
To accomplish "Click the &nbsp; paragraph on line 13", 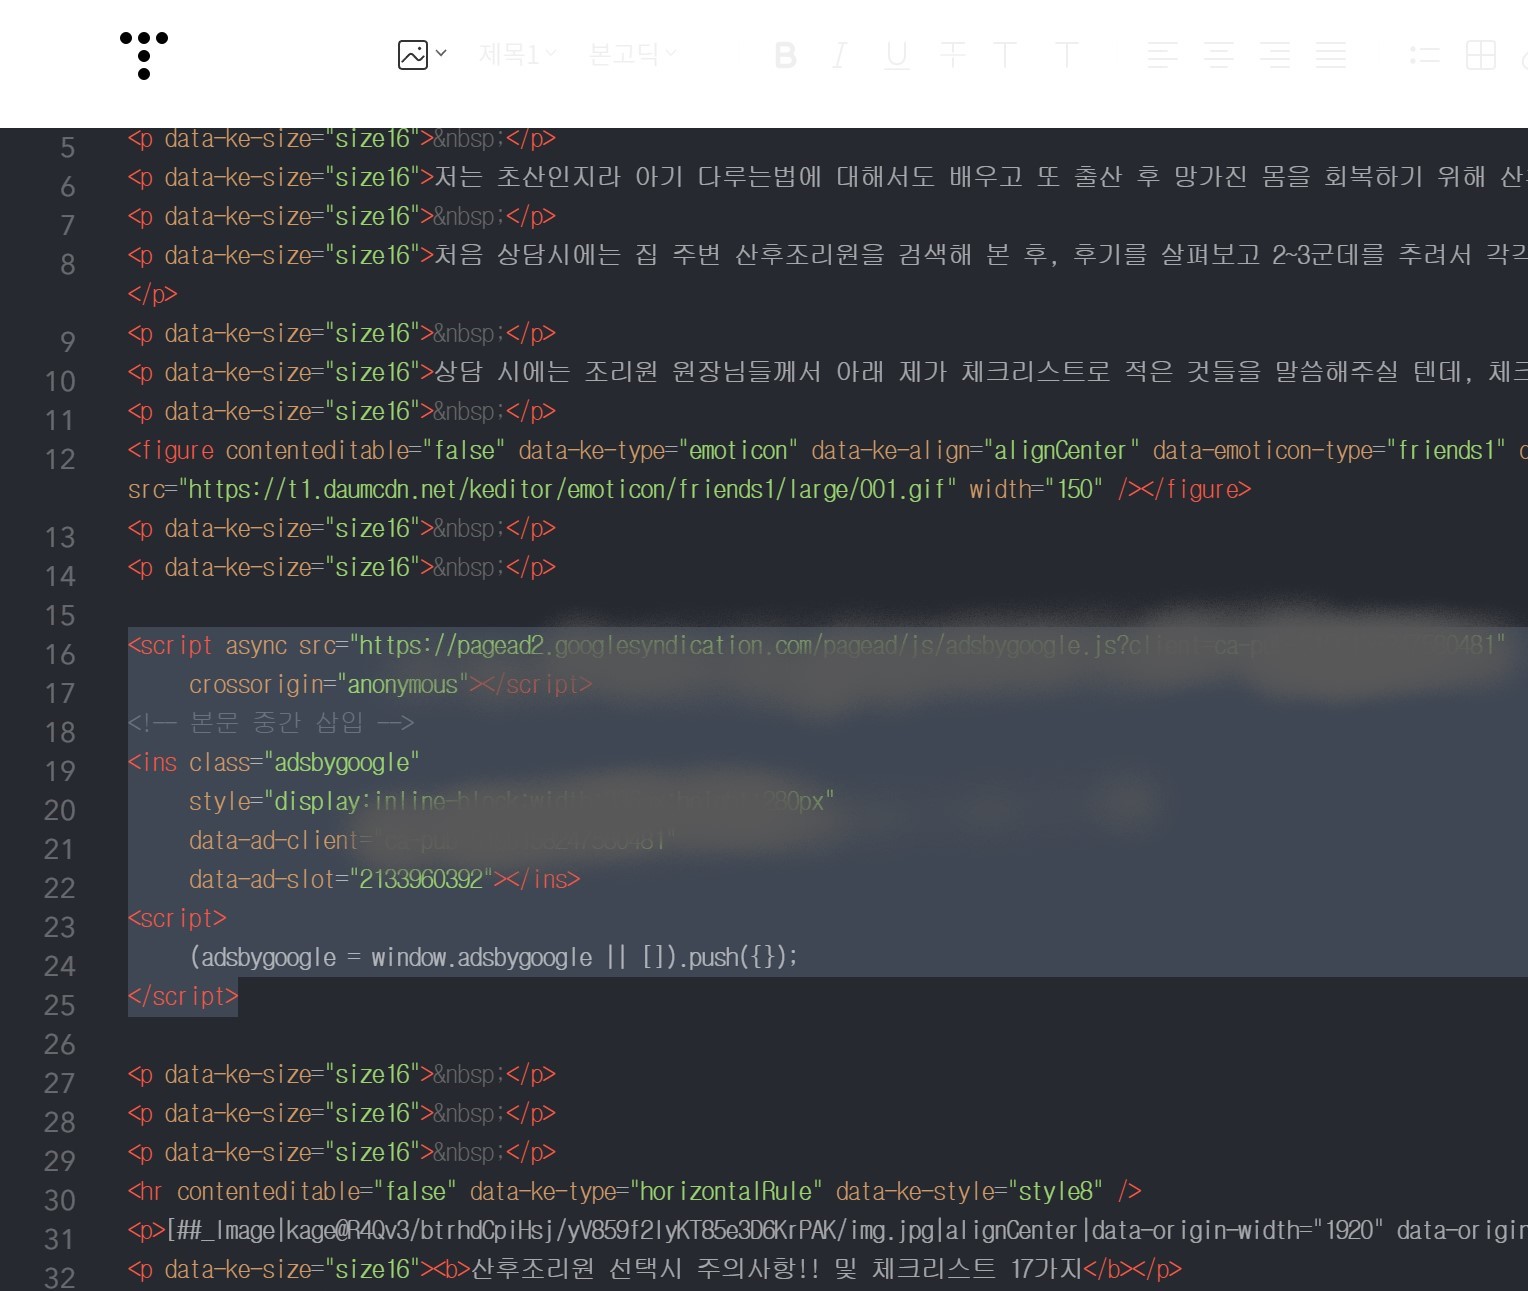I will [342, 529].
